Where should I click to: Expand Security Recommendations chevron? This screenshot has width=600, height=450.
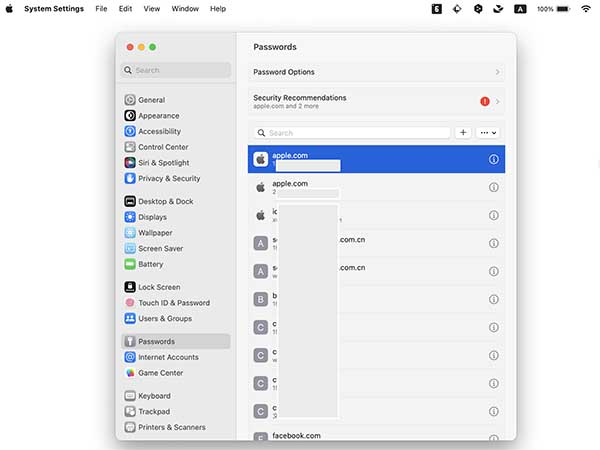click(x=497, y=101)
